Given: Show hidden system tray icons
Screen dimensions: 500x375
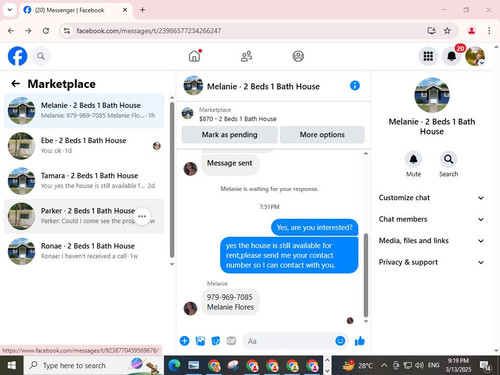Looking at the screenshot, I should [384, 365].
